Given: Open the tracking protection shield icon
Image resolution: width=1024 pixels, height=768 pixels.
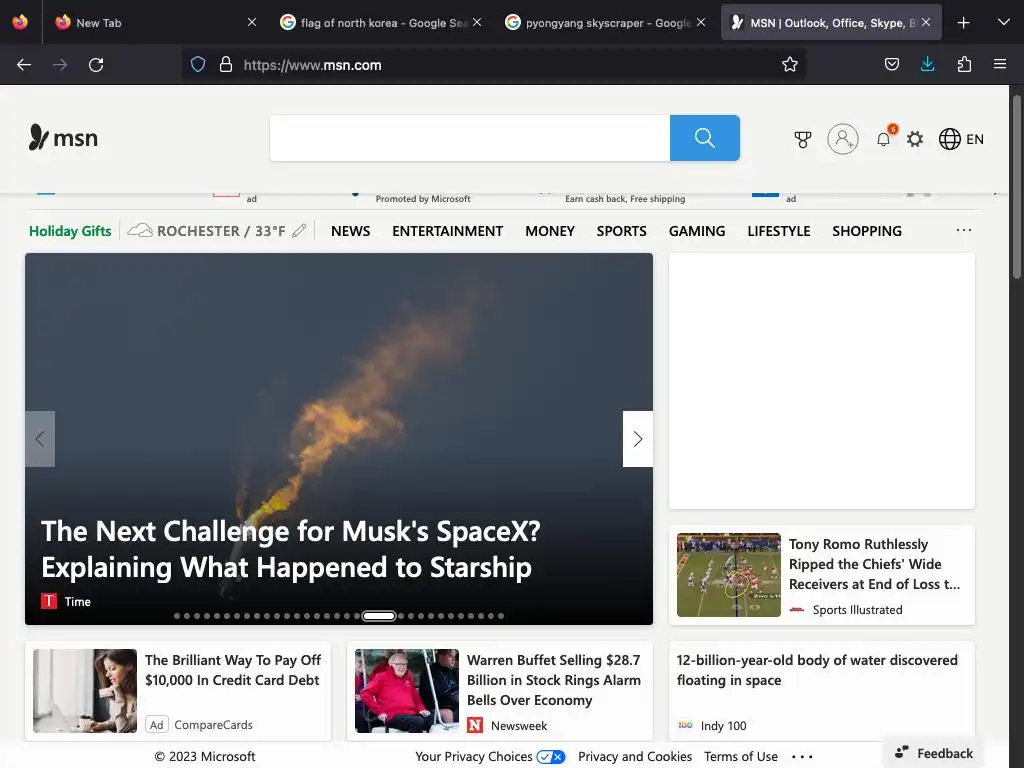Looking at the screenshot, I should click(x=198, y=65).
